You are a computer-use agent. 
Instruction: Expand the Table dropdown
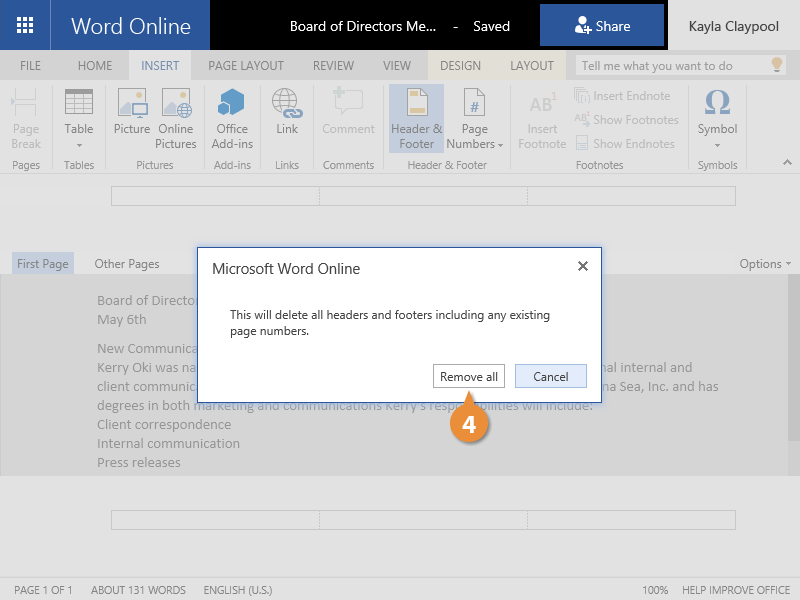pyautogui.click(x=79, y=145)
